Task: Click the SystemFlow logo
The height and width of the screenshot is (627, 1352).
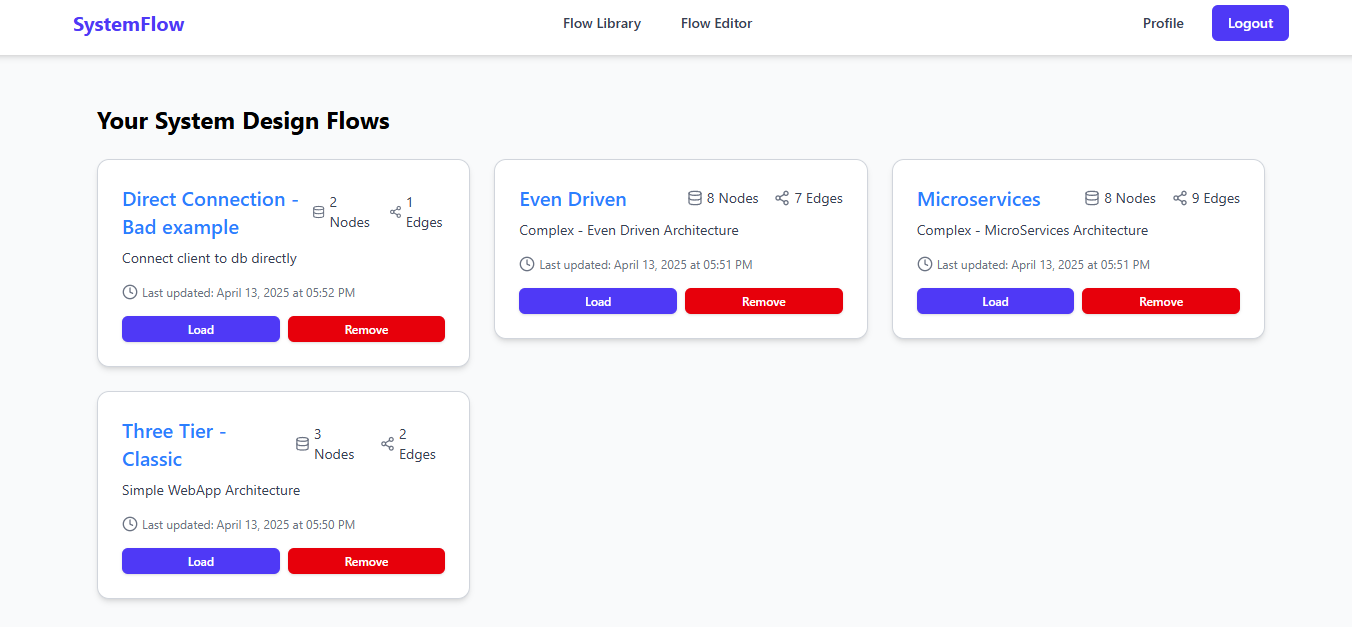Action: pyautogui.click(x=128, y=23)
